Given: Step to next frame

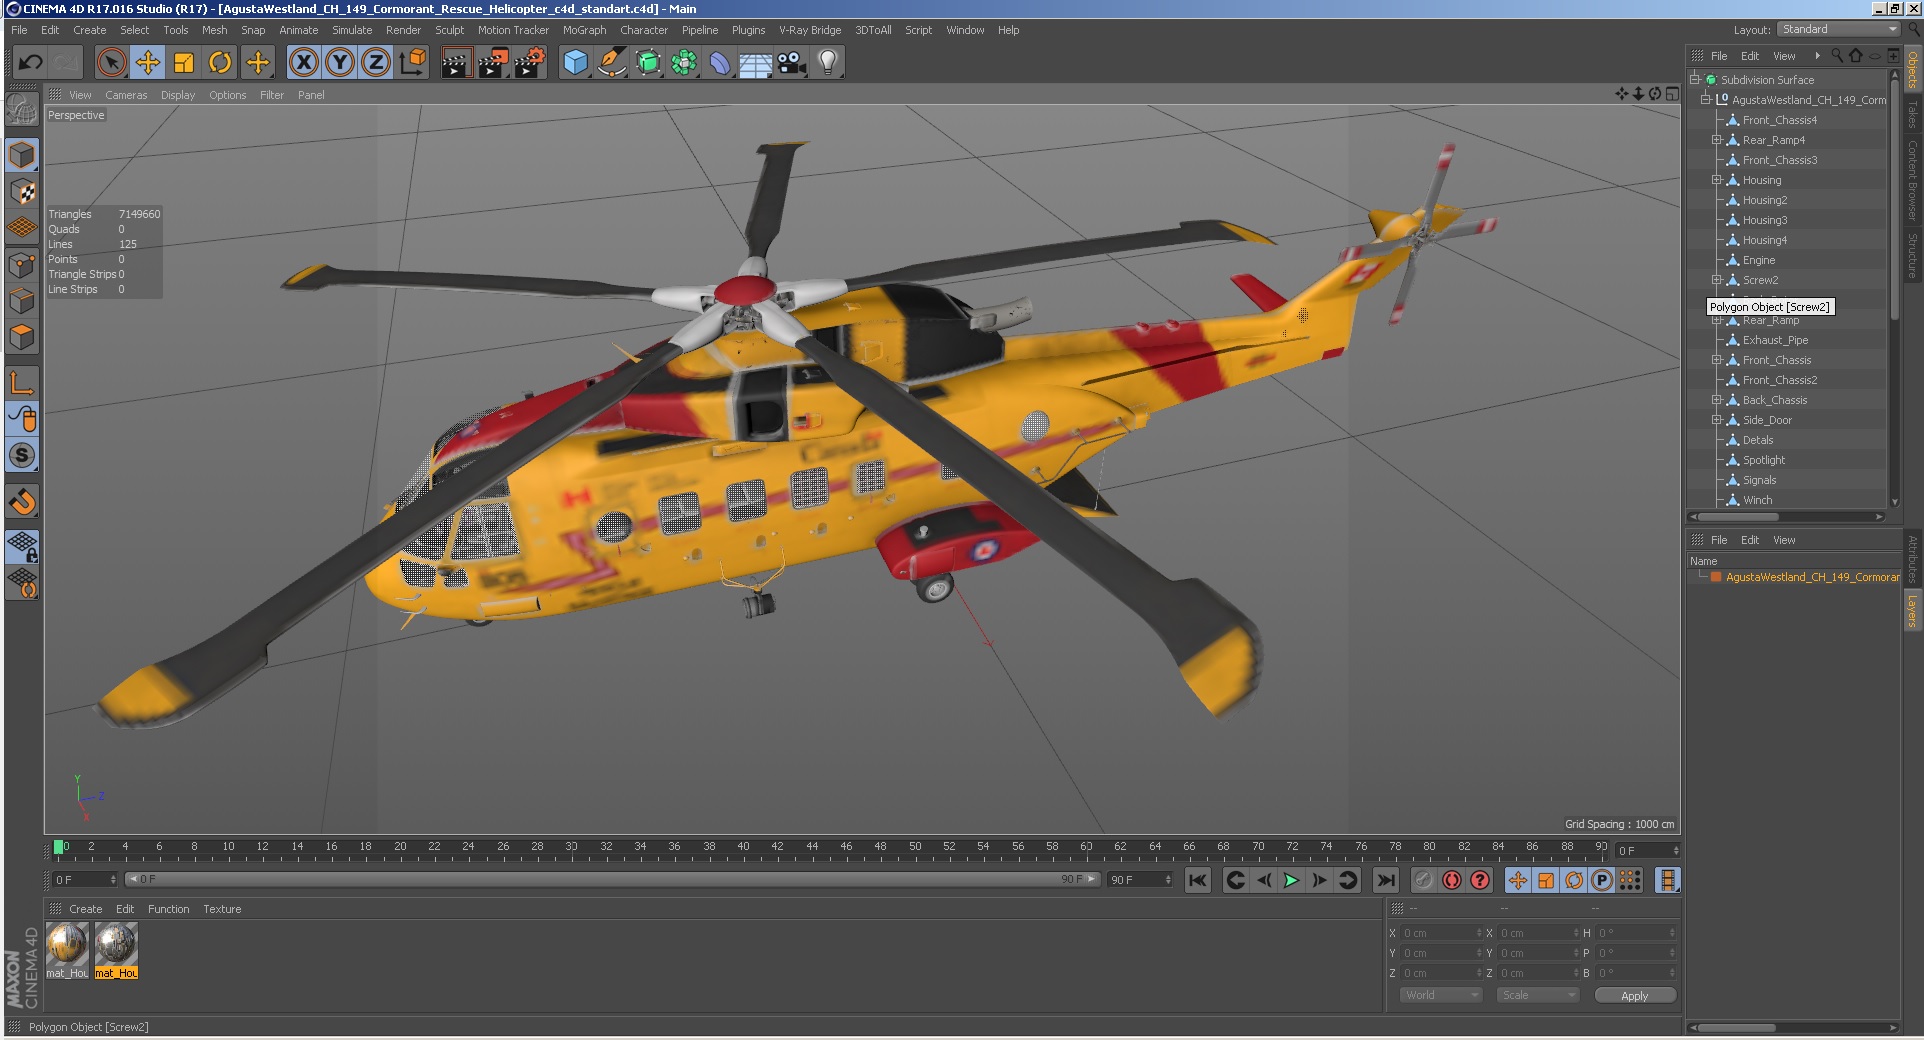Looking at the screenshot, I should pos(1319,880).
